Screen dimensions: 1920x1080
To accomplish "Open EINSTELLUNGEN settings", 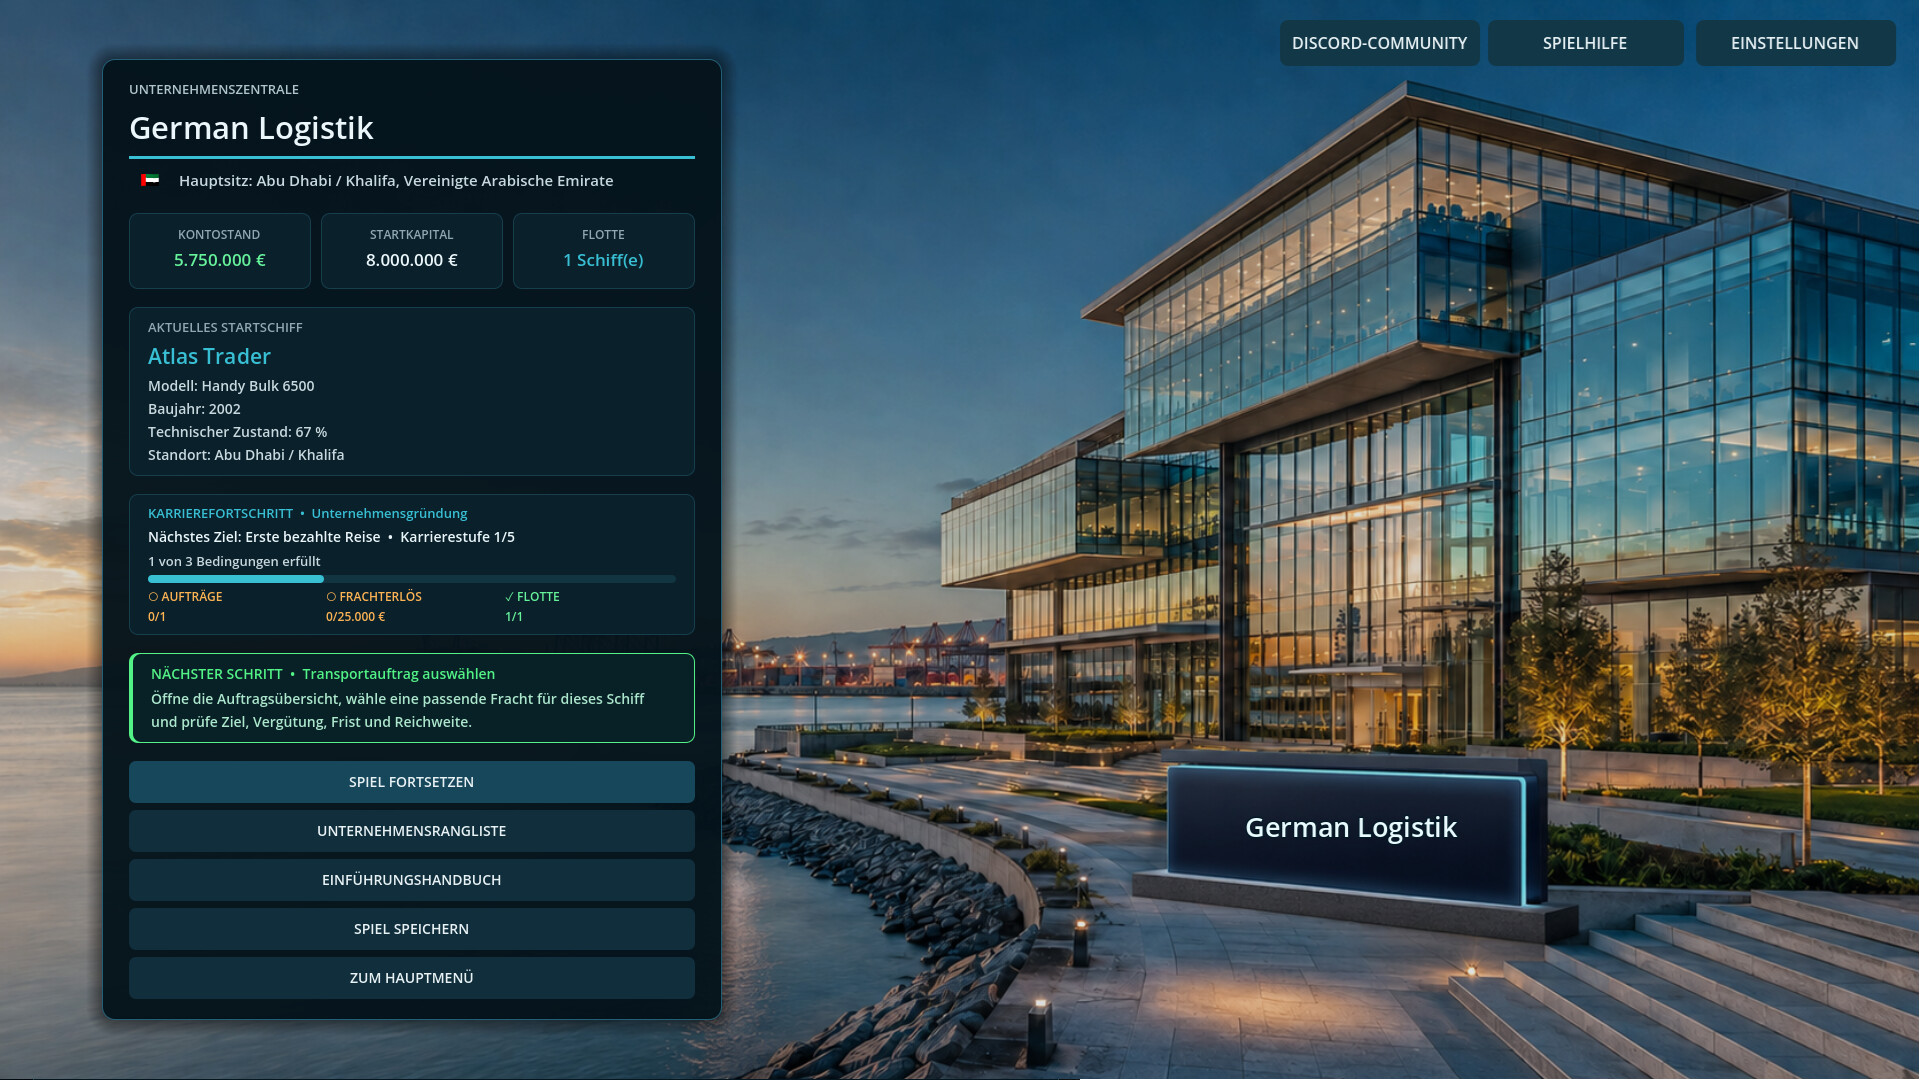I will click(1795, 43).
